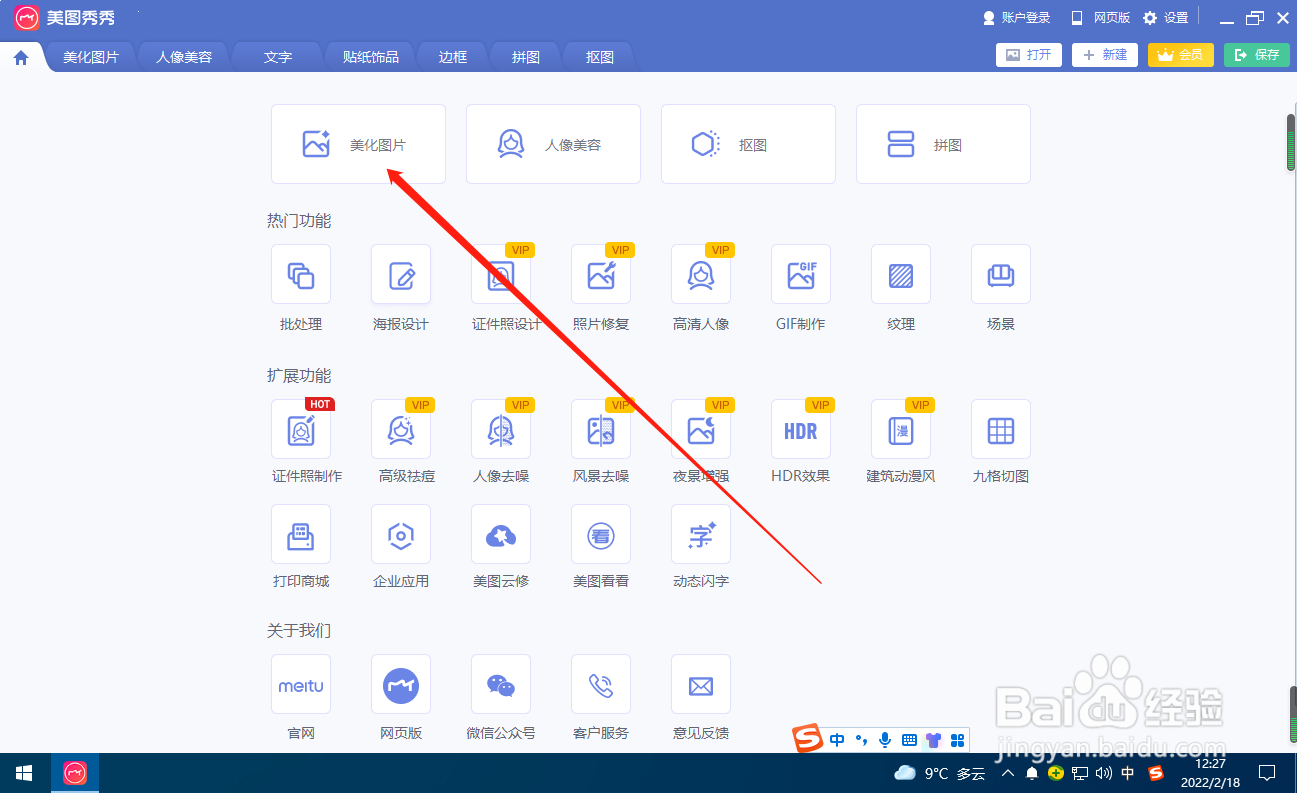Select the 夜景增强 night scene enhancement
Image resolution: width=1297 pixels, height=793 pixels.
coord(700,440)
